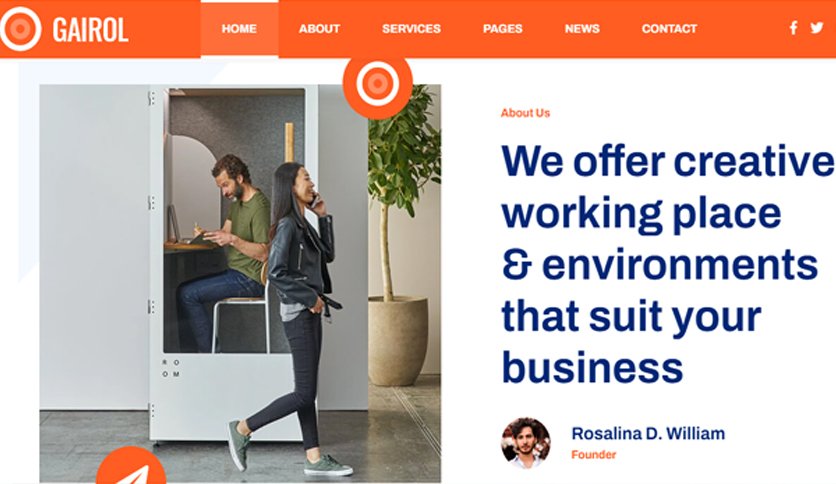836x484 pixels.
Task: Click the office phone booth photo
Action: 240,283
